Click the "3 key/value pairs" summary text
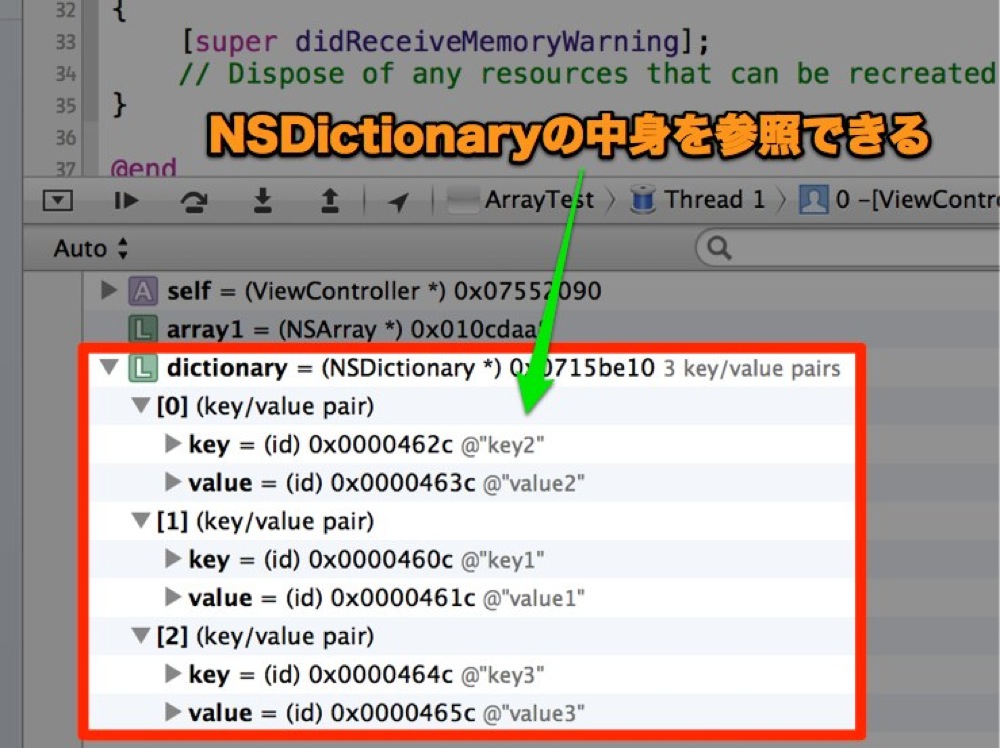Image resolution: width=1000 pixels, height=748 pixels. [752, 369]
